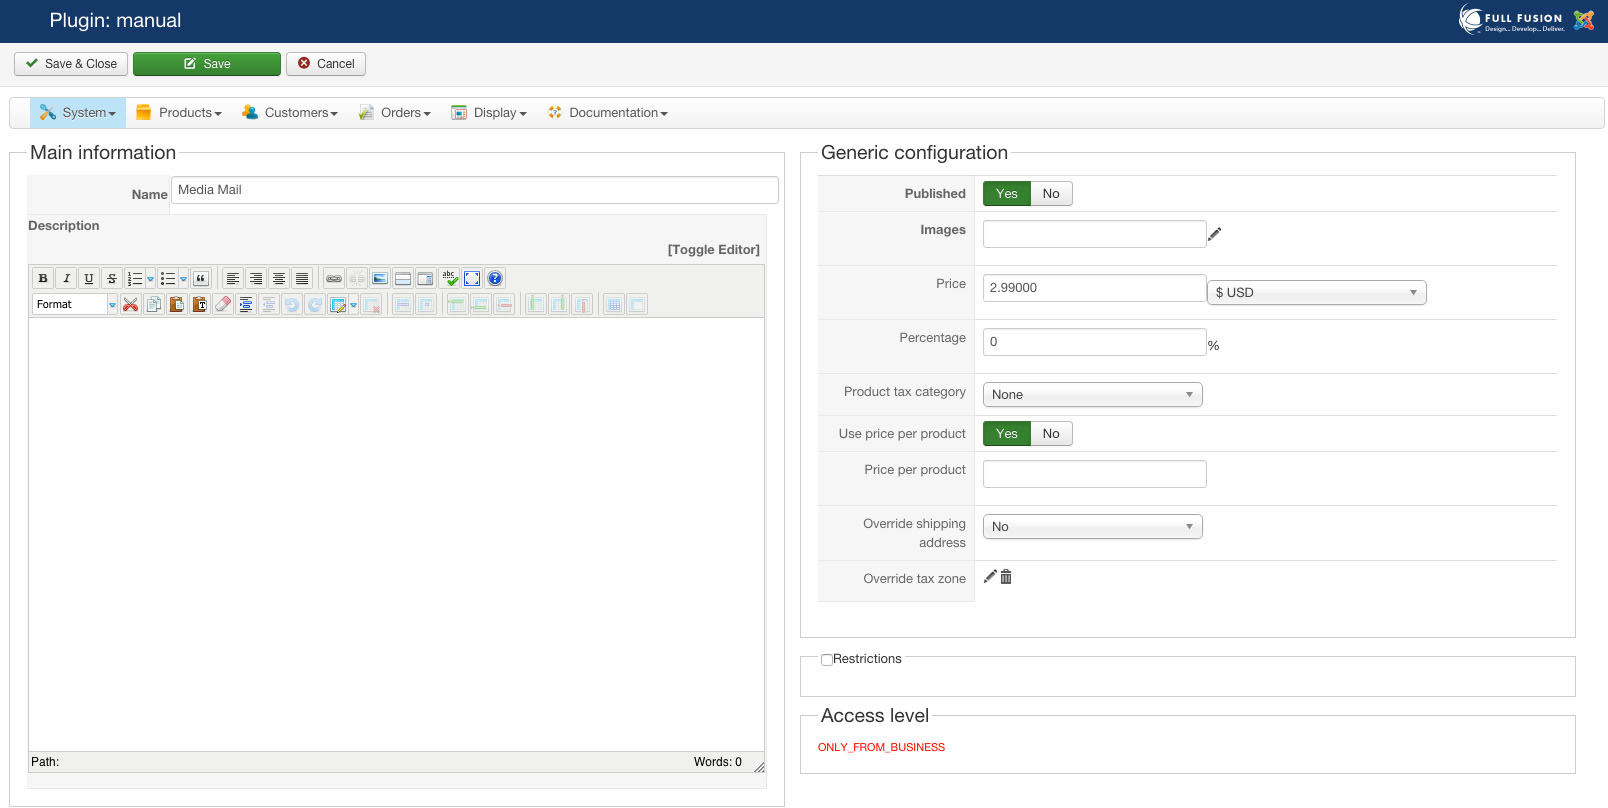
Task: Insert an image in the editor
Action: click(380, 278)
